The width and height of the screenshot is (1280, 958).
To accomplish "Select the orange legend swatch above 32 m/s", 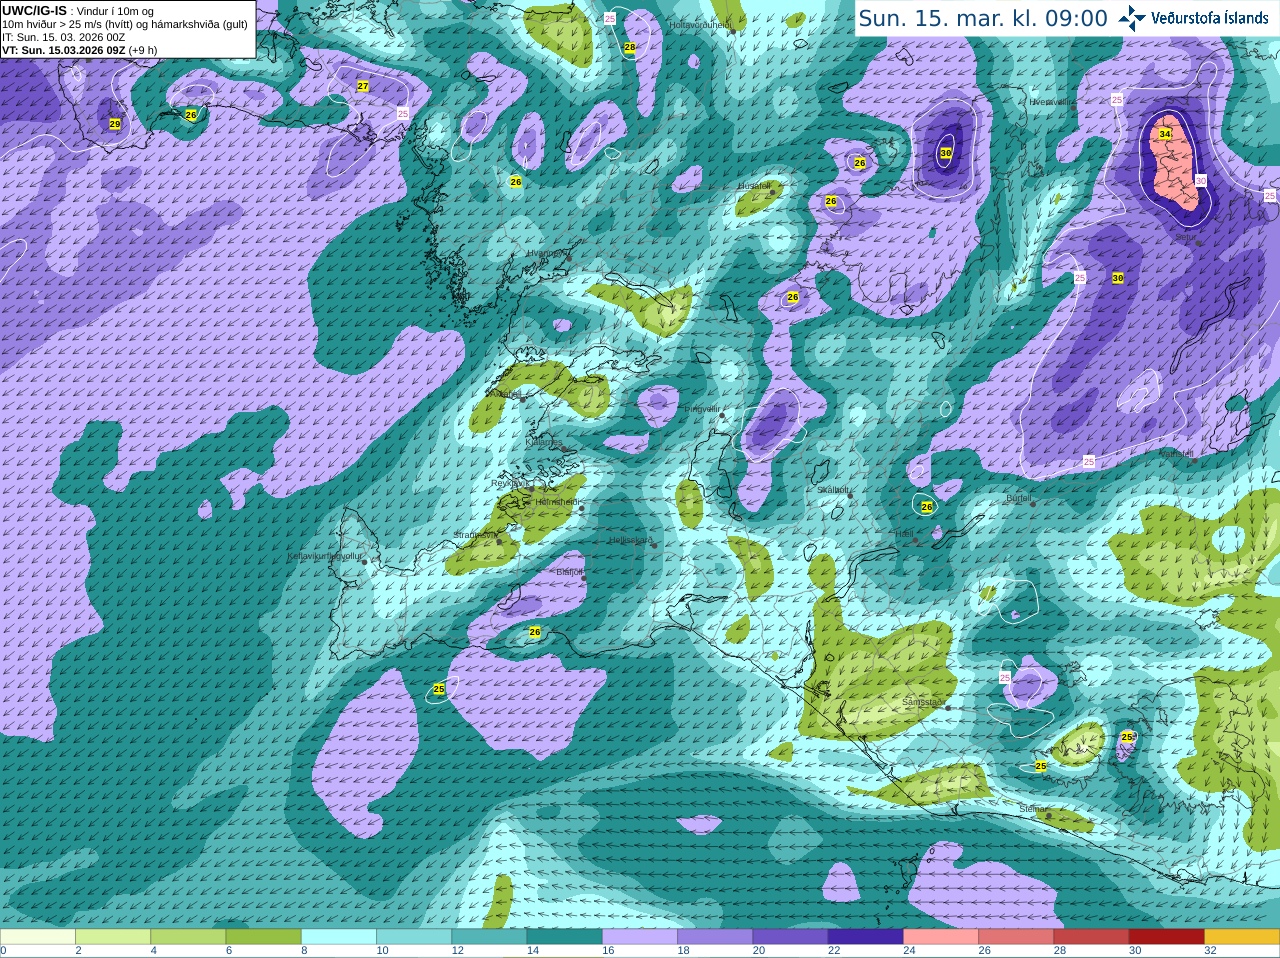I will [1242, 937].
